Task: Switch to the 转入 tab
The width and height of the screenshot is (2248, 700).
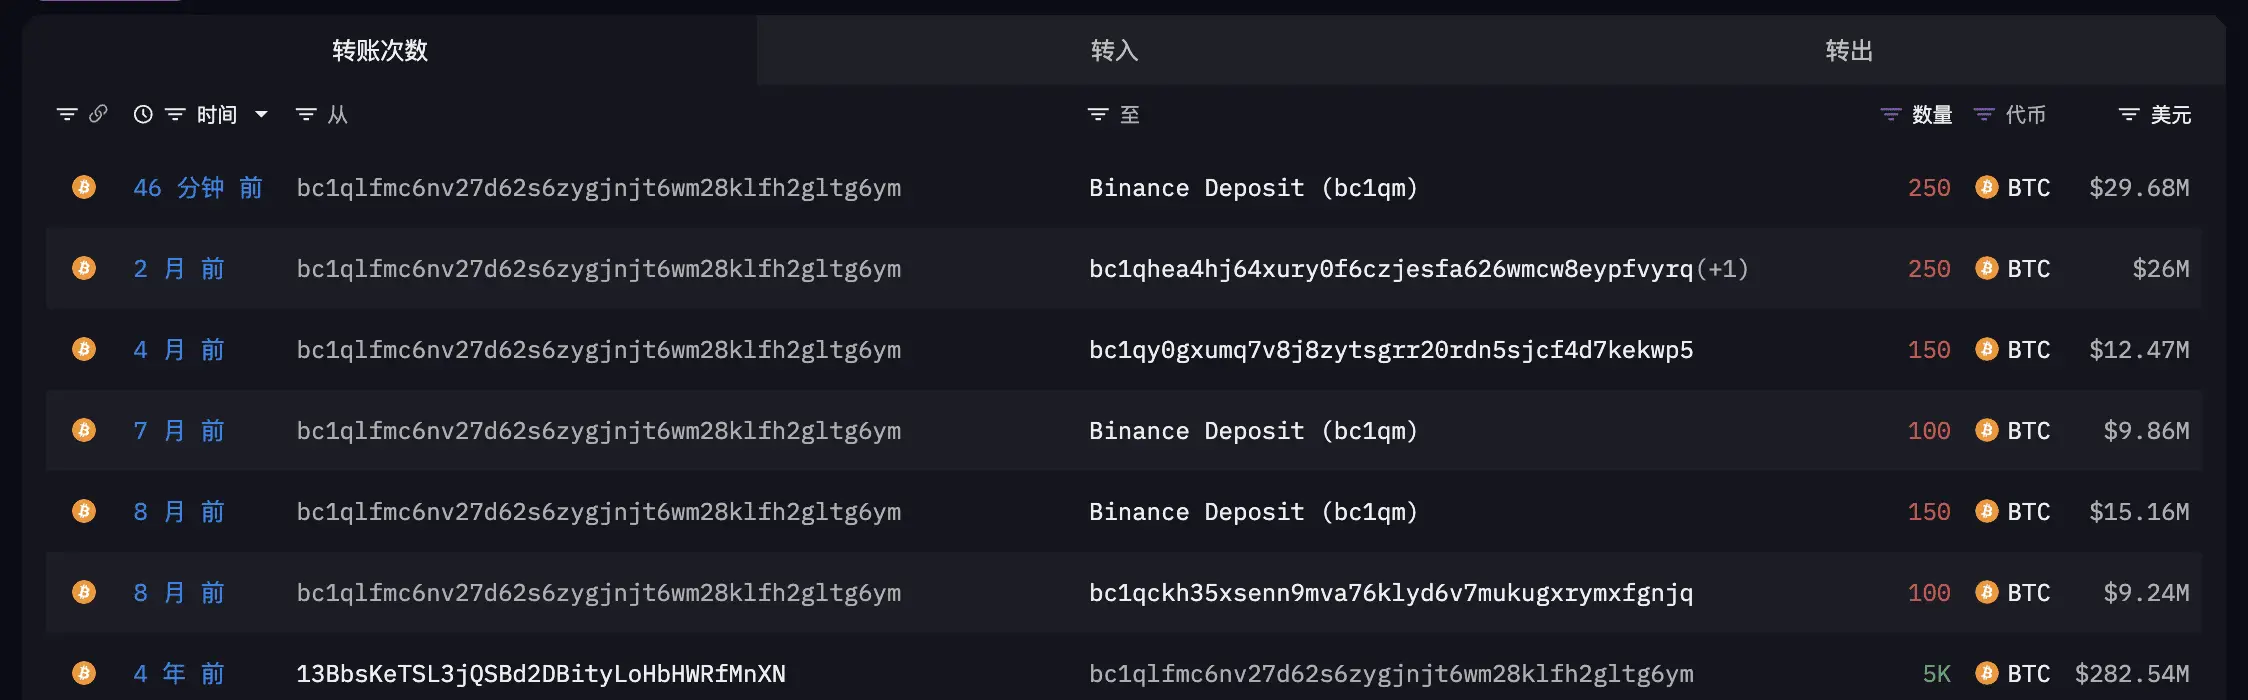Action: [x=1114, y=50]
